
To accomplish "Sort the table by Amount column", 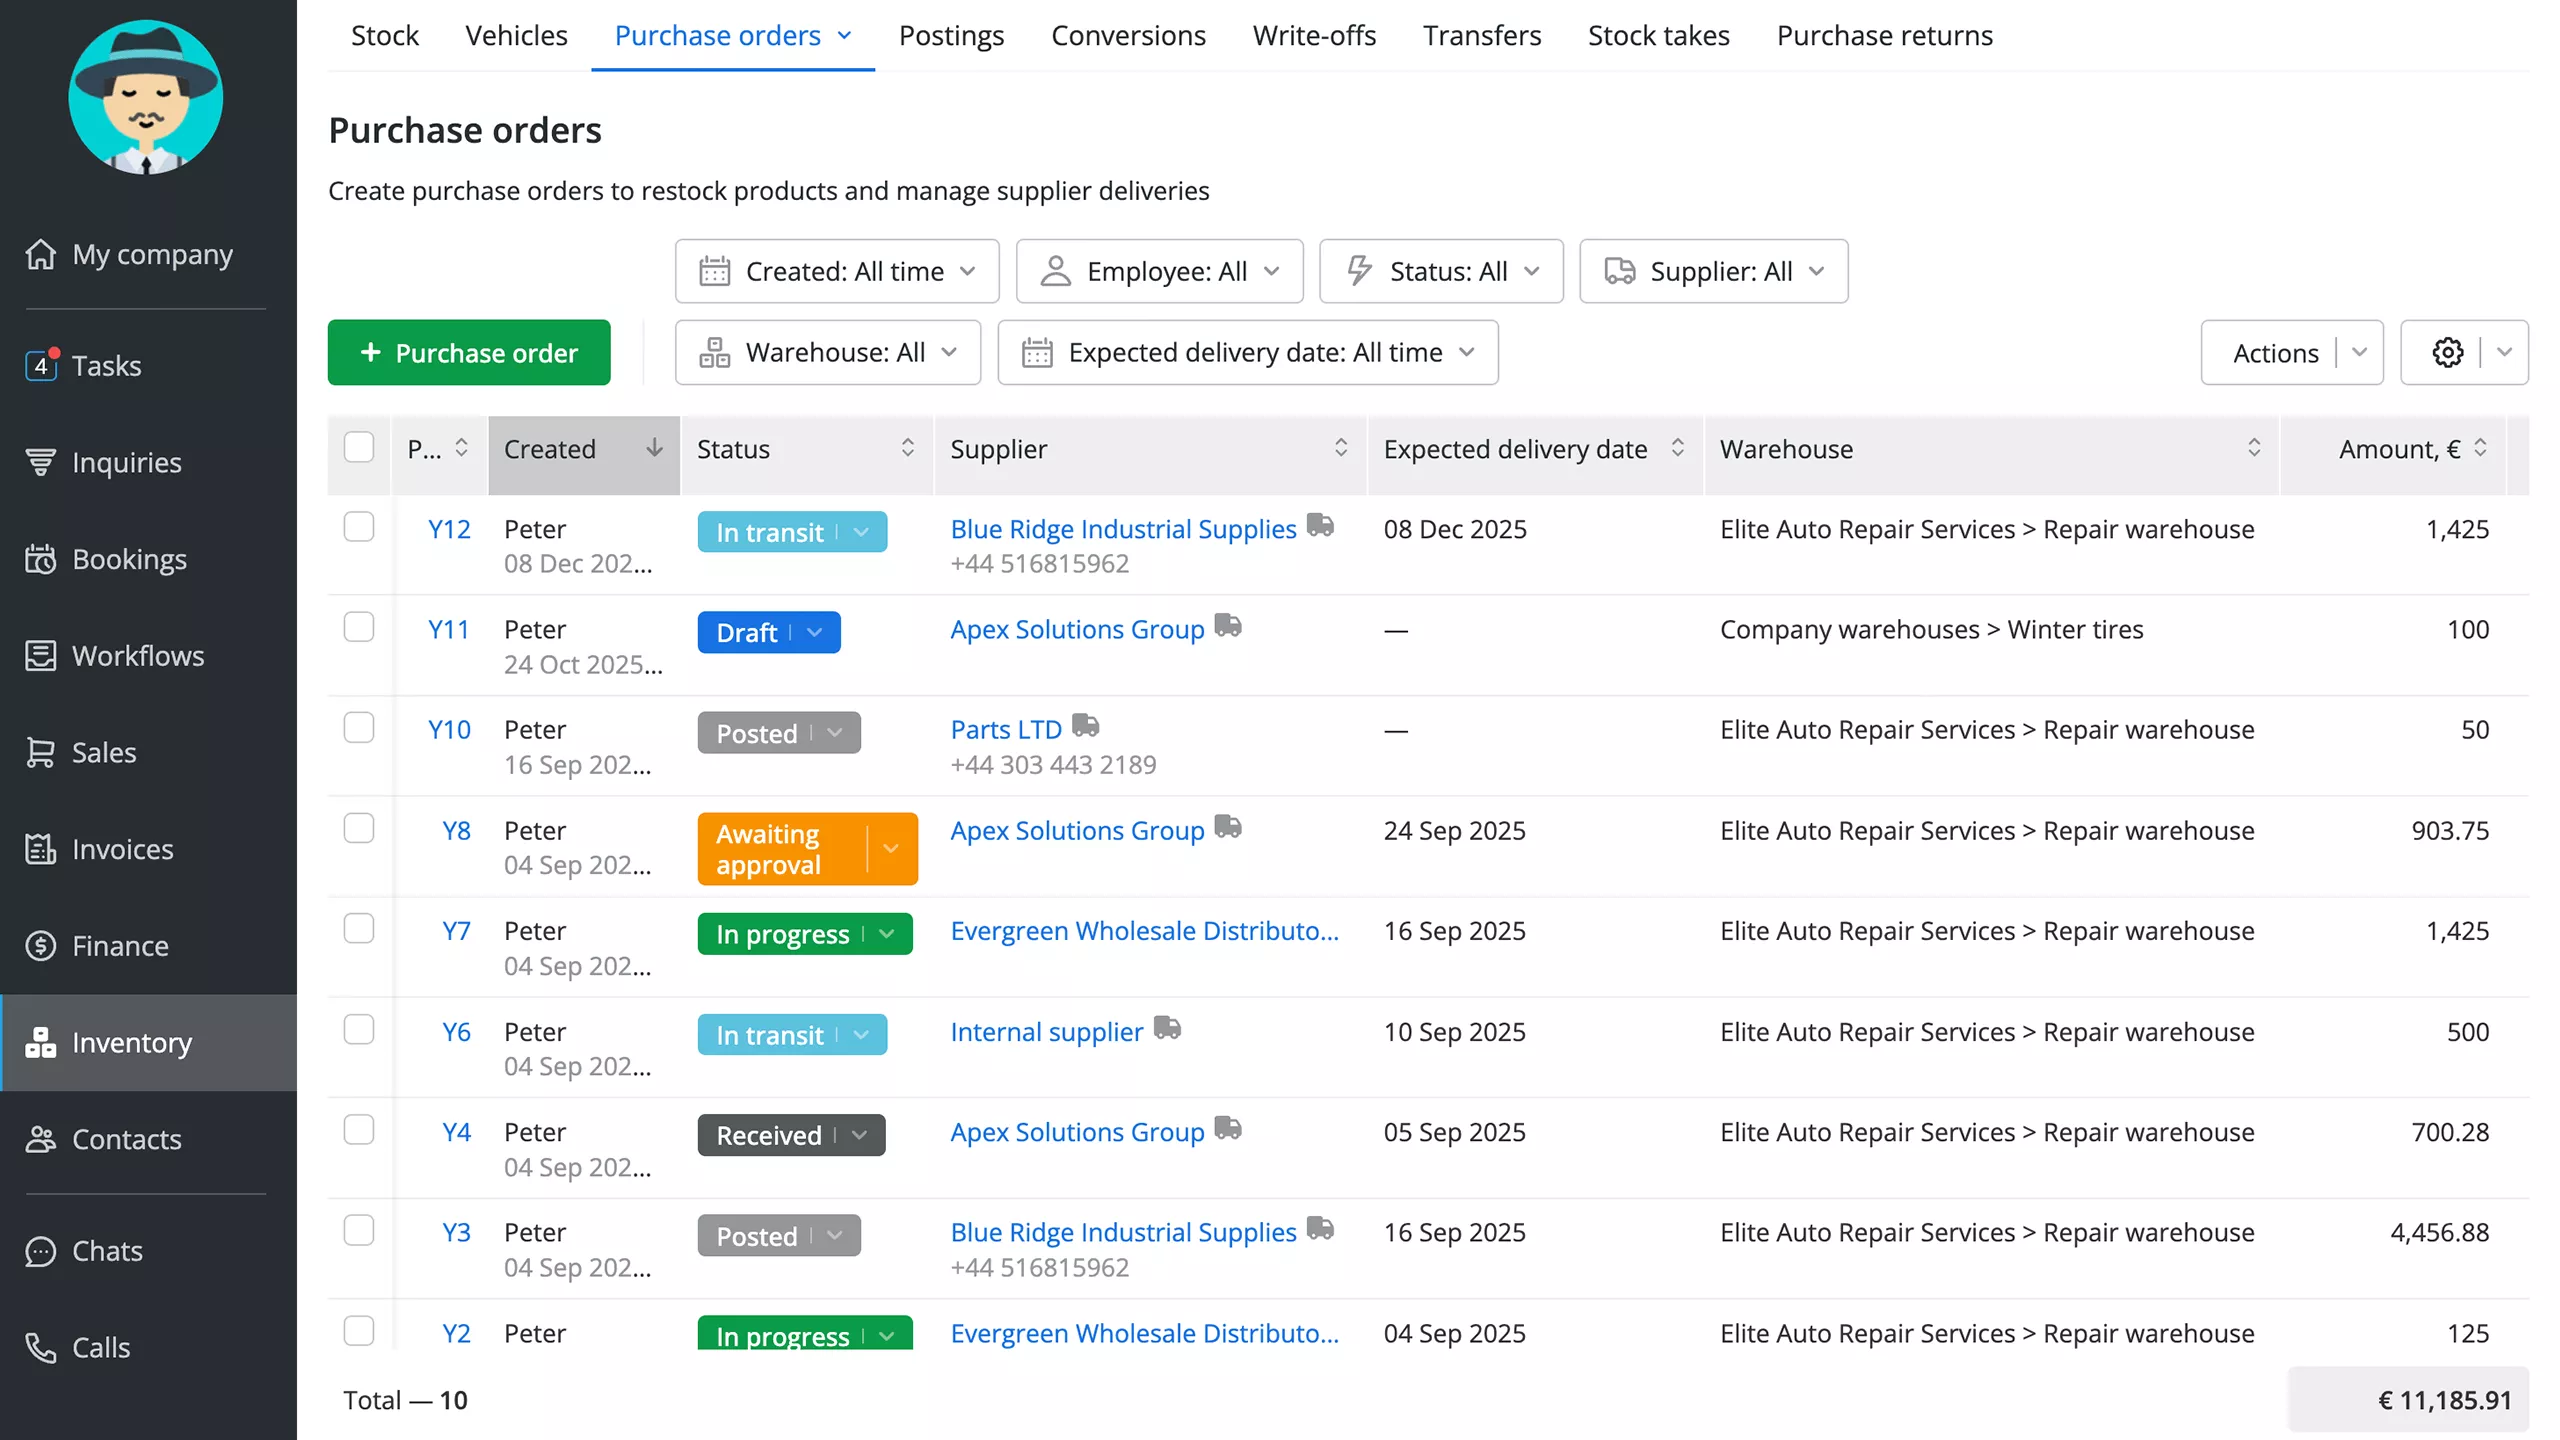I will 2400,449.
